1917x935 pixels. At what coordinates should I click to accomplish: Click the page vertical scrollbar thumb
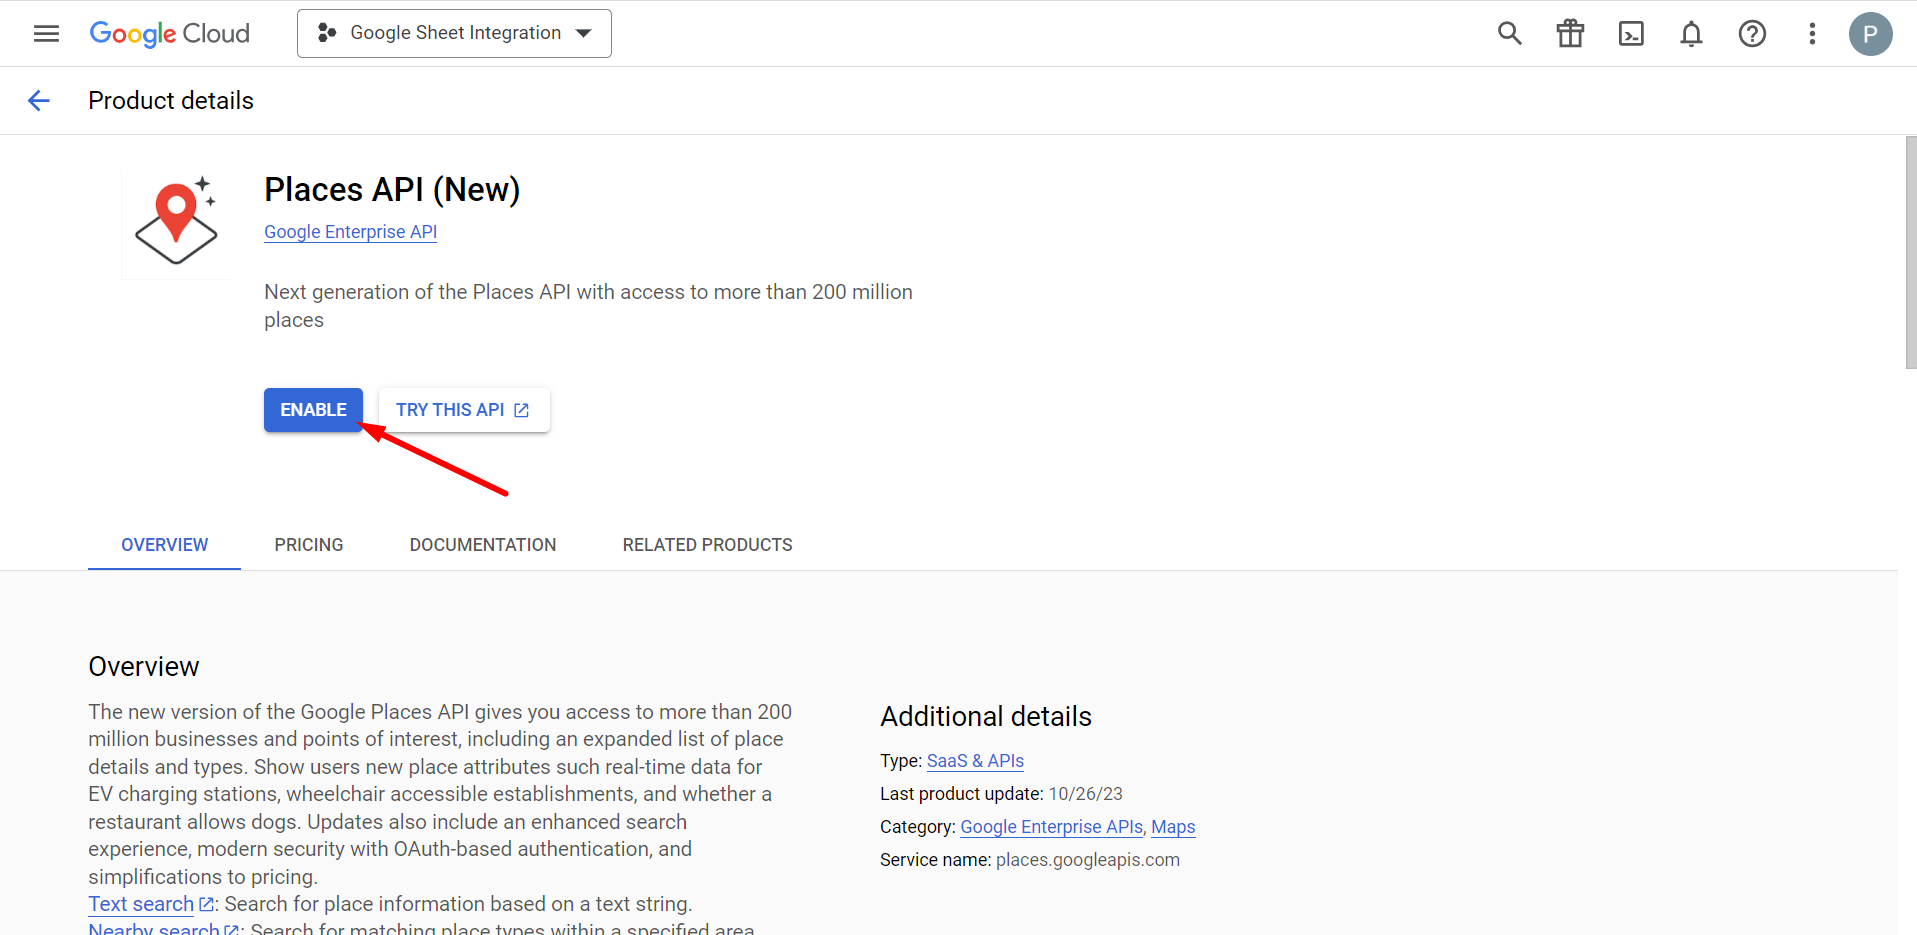(1910, 252)
